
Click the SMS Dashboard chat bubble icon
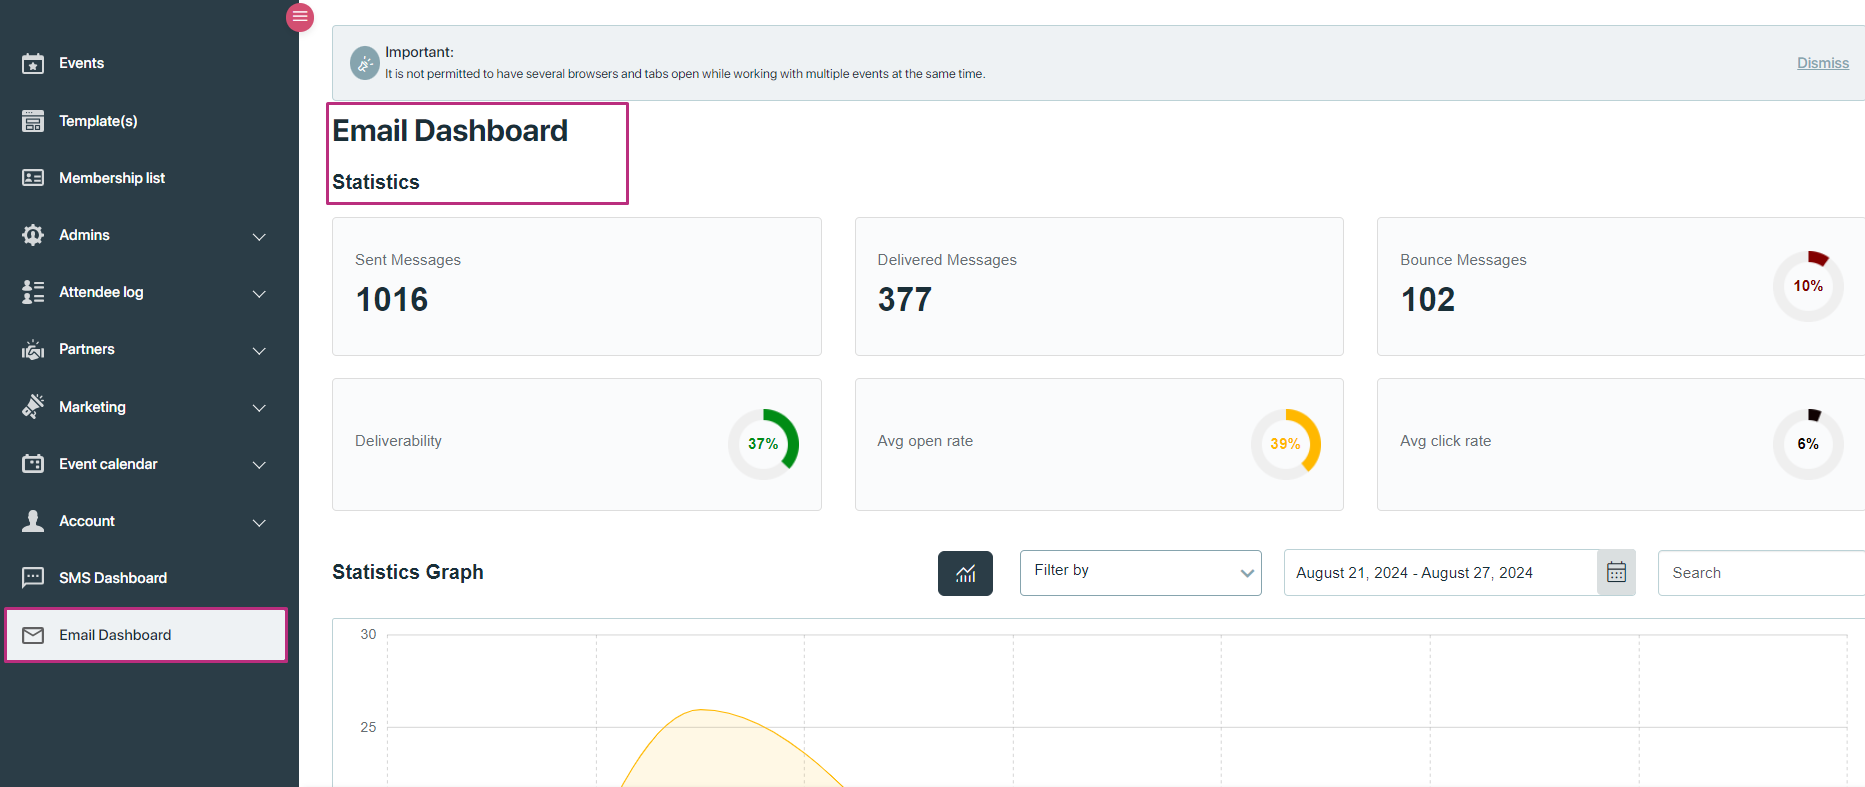(33, 578)
